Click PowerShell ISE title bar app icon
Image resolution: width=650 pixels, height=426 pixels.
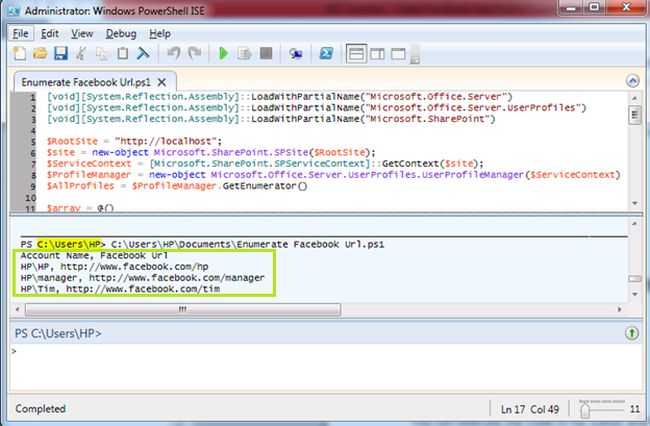(x=14, y=11)
